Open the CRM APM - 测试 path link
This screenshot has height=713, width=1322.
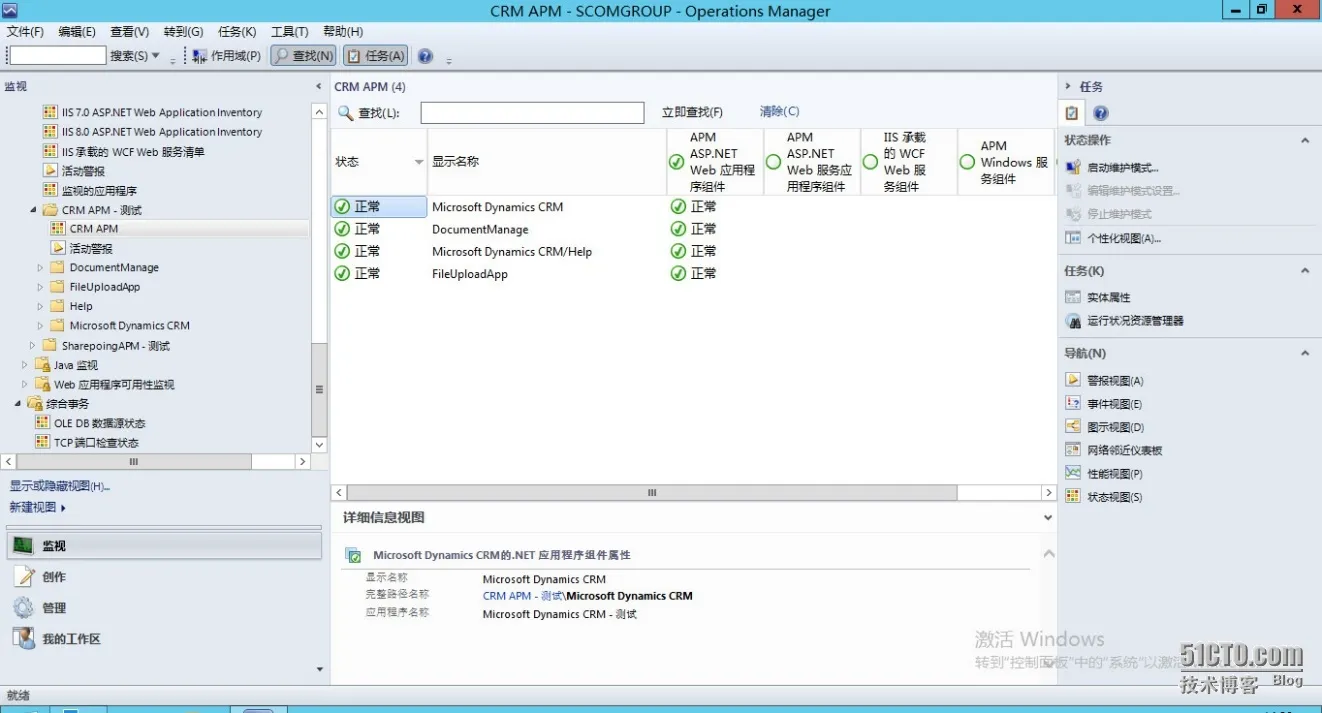coord(522,596)
